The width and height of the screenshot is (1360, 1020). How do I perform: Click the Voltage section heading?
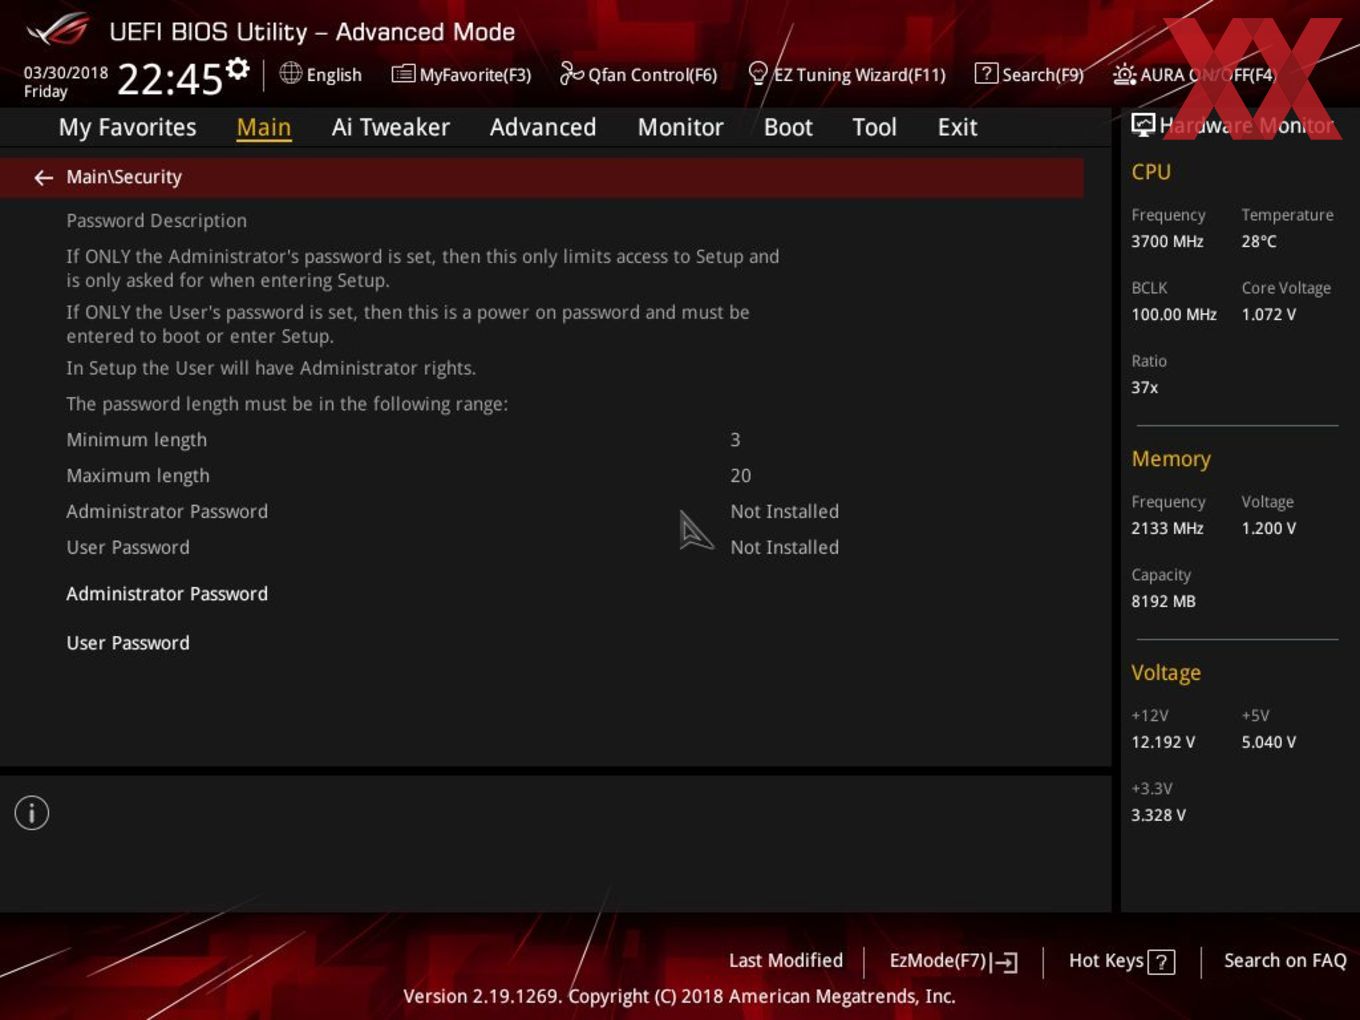1166,673
